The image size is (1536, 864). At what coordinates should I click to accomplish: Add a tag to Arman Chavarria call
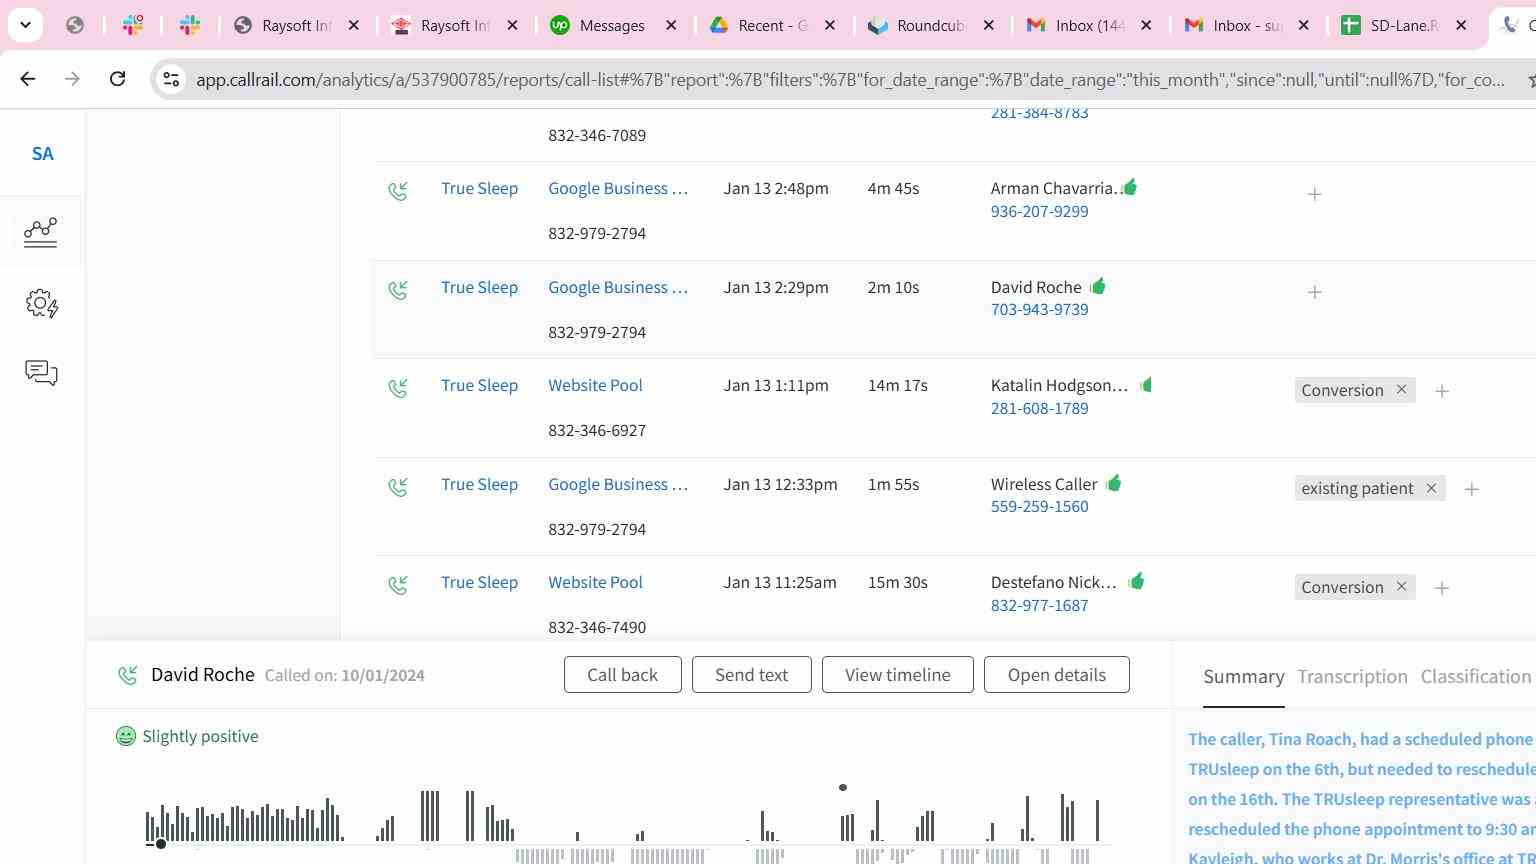pyautogui.click(x=1314, y=194)
